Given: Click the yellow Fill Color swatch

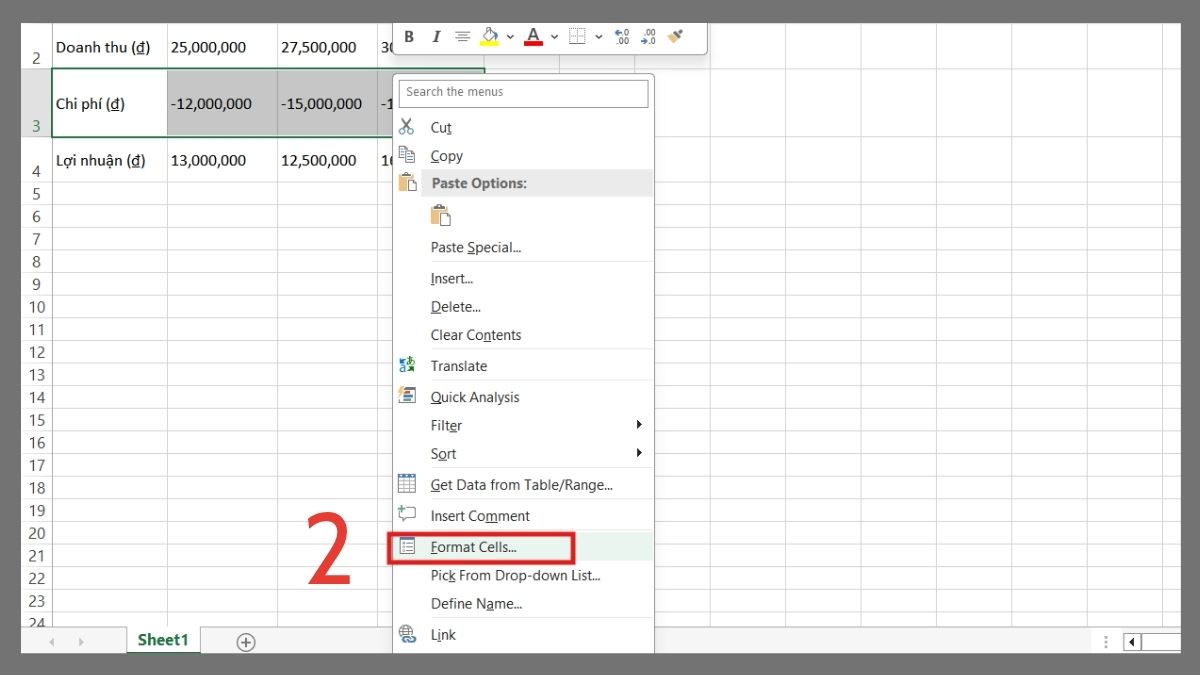Looking at the screenshot, I should (x=490, y=44).
